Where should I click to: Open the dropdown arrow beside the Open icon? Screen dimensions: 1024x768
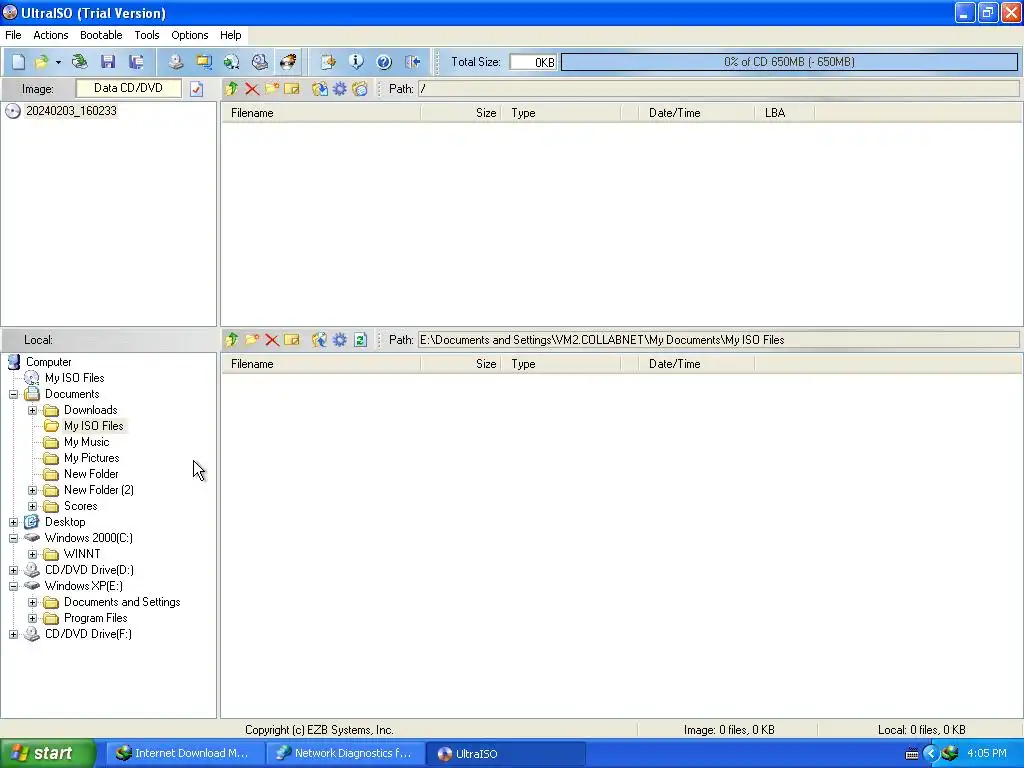coord(58,62)
